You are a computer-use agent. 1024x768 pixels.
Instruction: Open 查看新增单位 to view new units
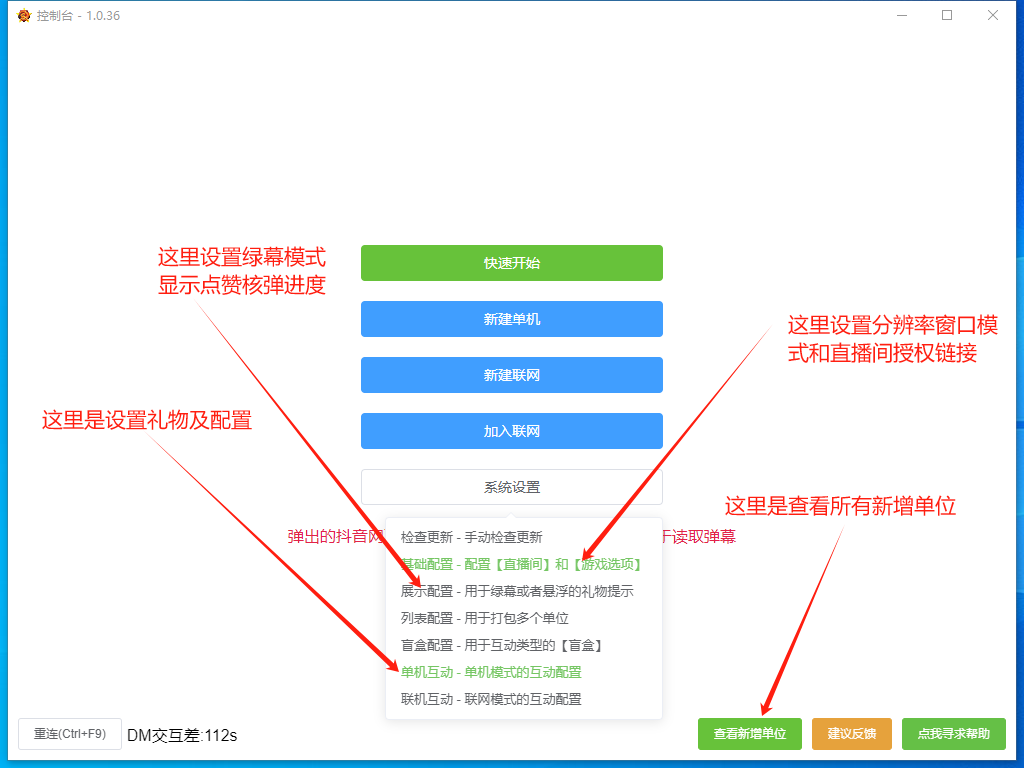750,733
